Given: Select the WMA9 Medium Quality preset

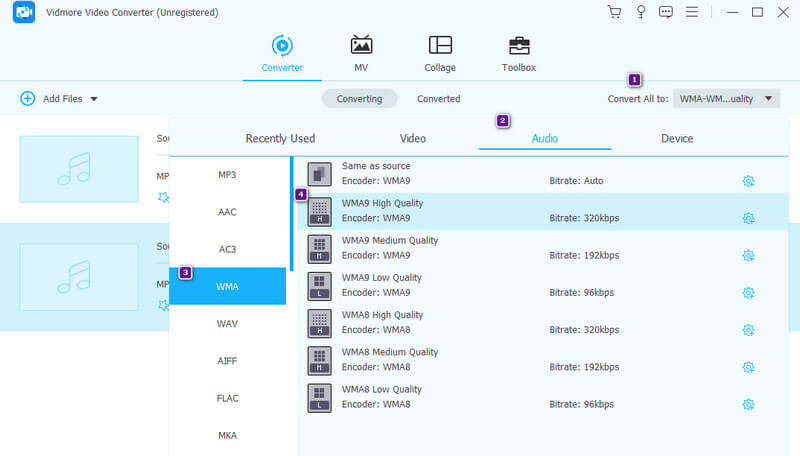Looking at the screenshot, I should [390, 247].
